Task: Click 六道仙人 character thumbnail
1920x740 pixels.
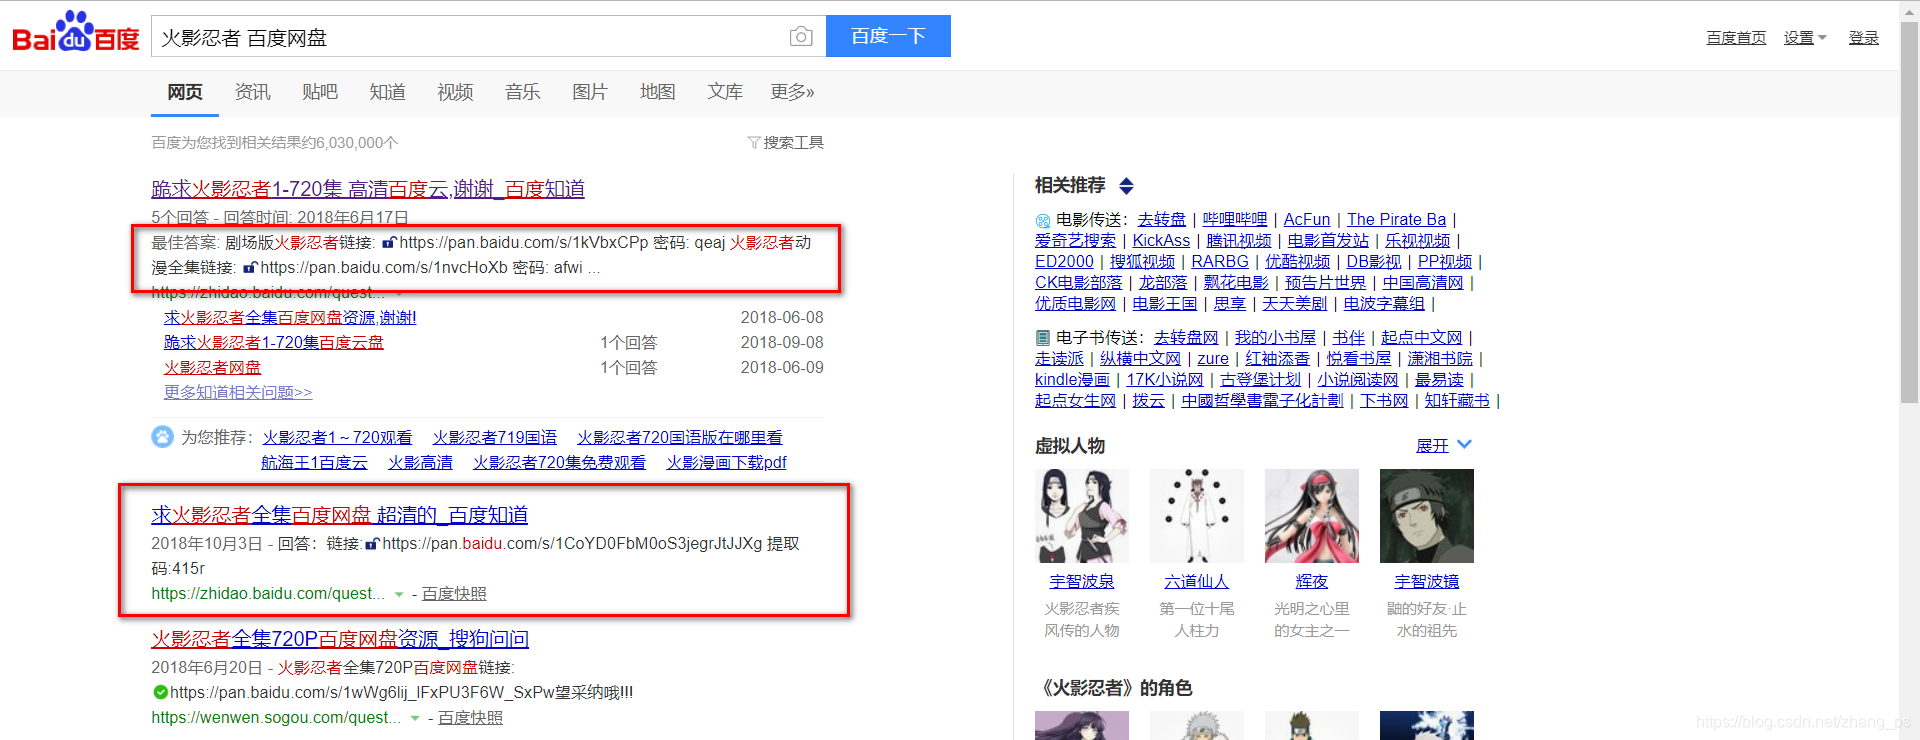Action: pyautogui.click(x=1197, y=516)
